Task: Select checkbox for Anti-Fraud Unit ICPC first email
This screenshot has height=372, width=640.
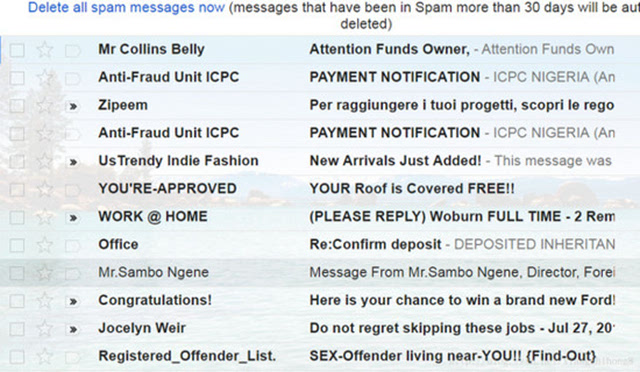Action: pos(17,78)
